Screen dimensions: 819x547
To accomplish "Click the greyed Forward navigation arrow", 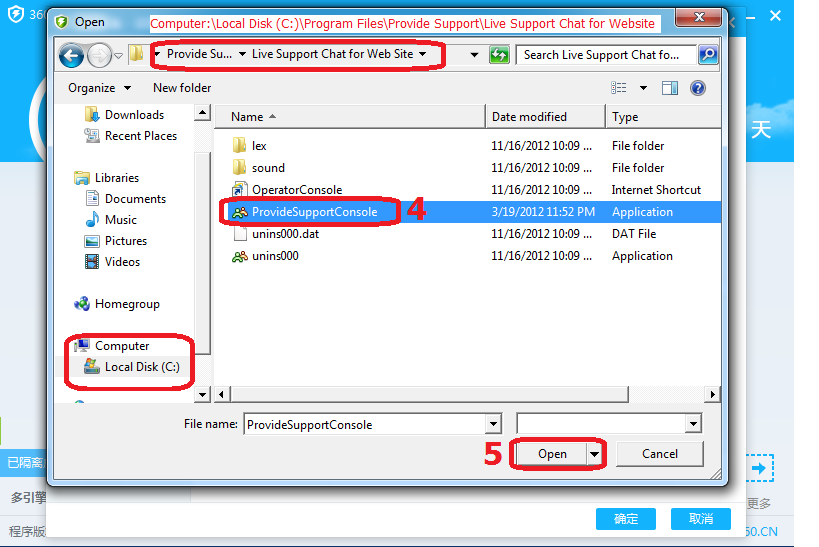I will tap(99, 55).
